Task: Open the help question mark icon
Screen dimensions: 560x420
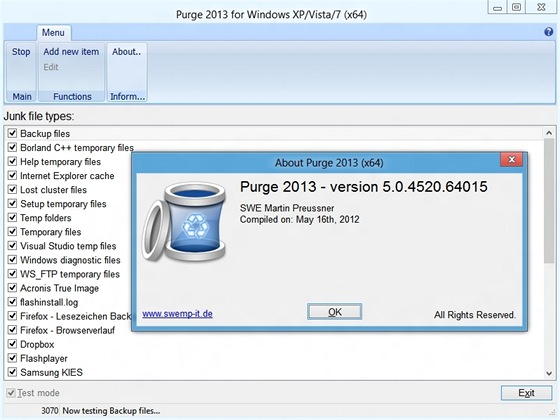Action: coord(548,32)
